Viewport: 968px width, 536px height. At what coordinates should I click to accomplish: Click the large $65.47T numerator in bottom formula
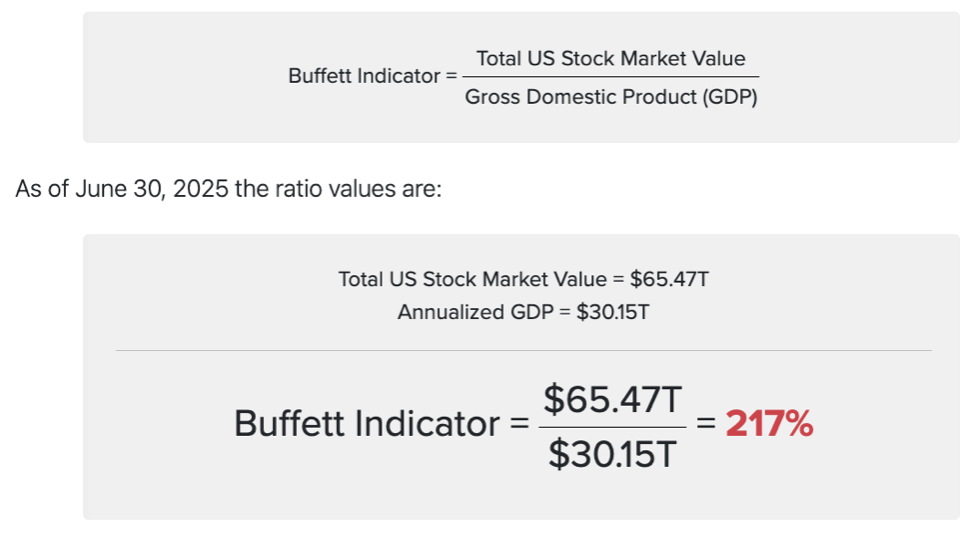tap(612, 400)
